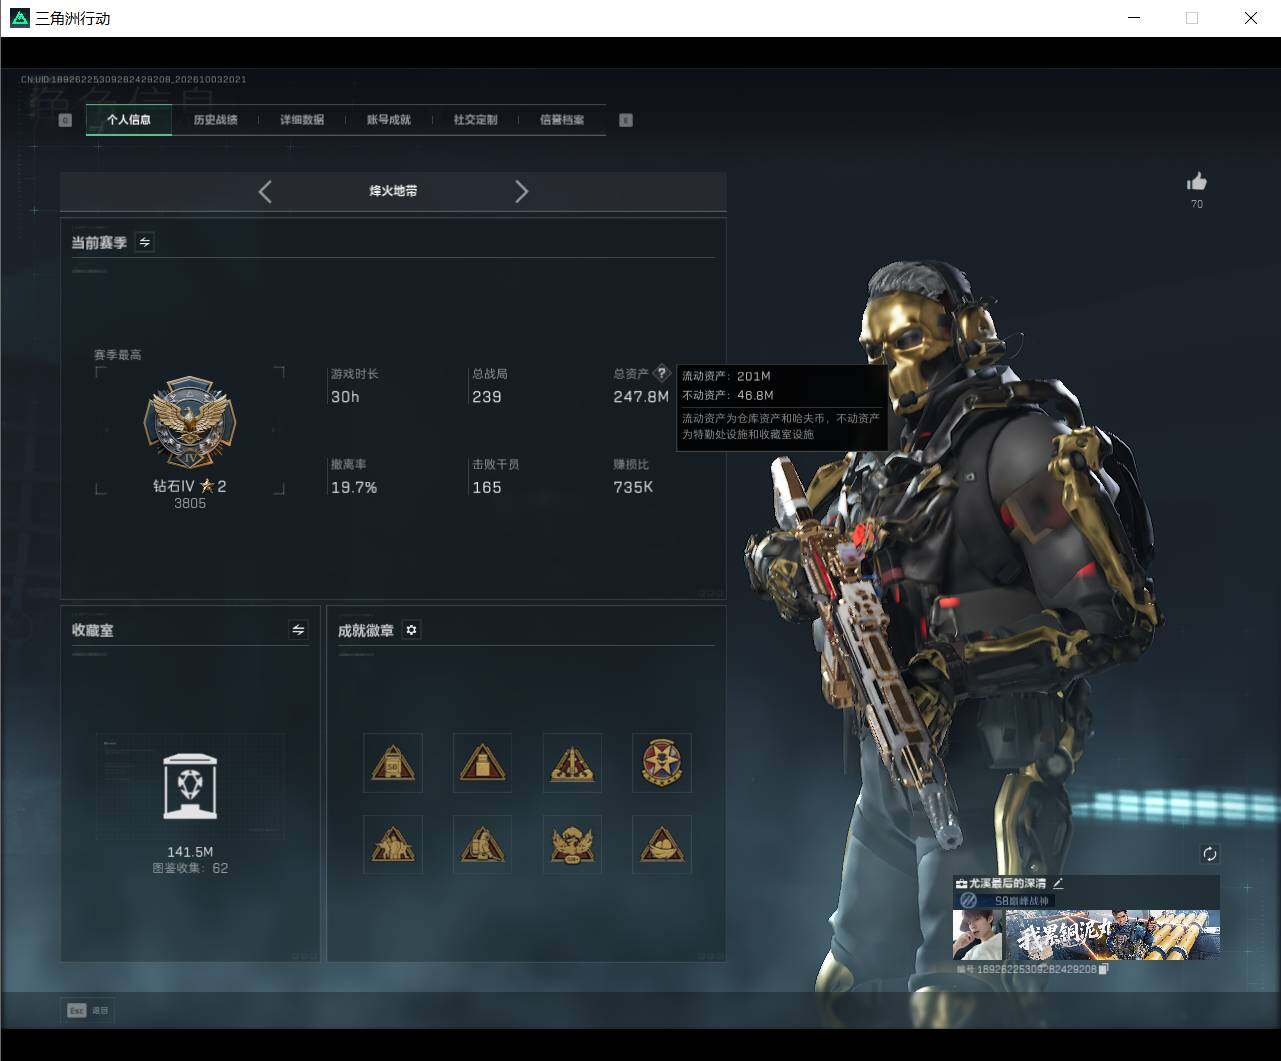Screen dimensions: 1281x1061
Task: Select the 社交定制 tab
Action: pos(475,120)
